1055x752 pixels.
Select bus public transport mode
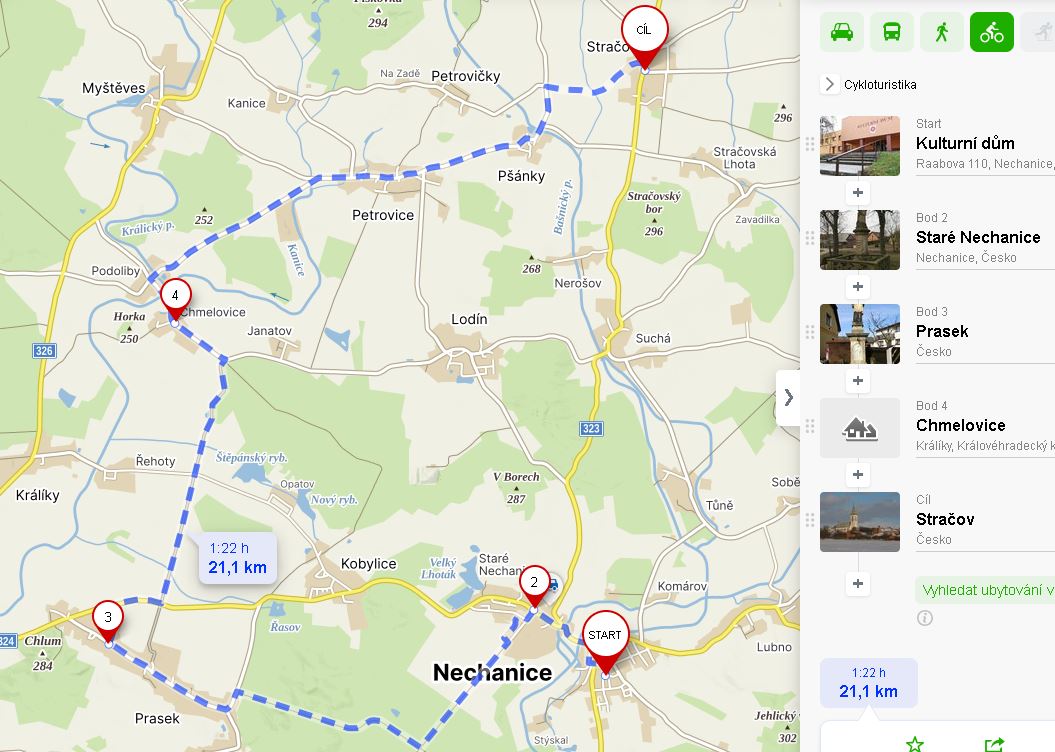[892, 32]
